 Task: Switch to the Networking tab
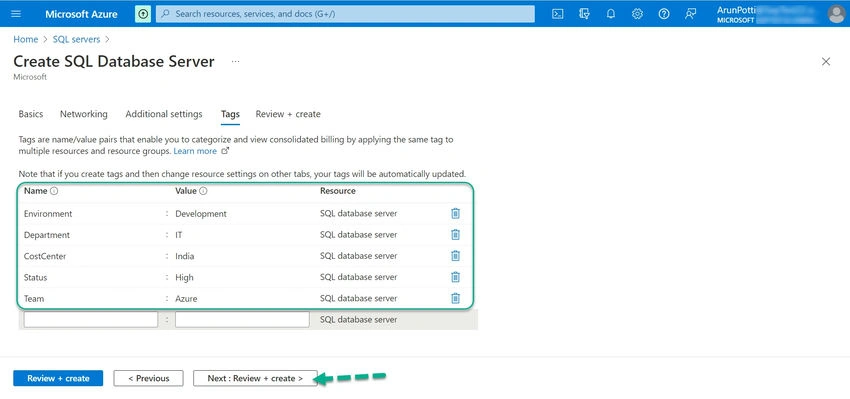click(x=83, y=114)
